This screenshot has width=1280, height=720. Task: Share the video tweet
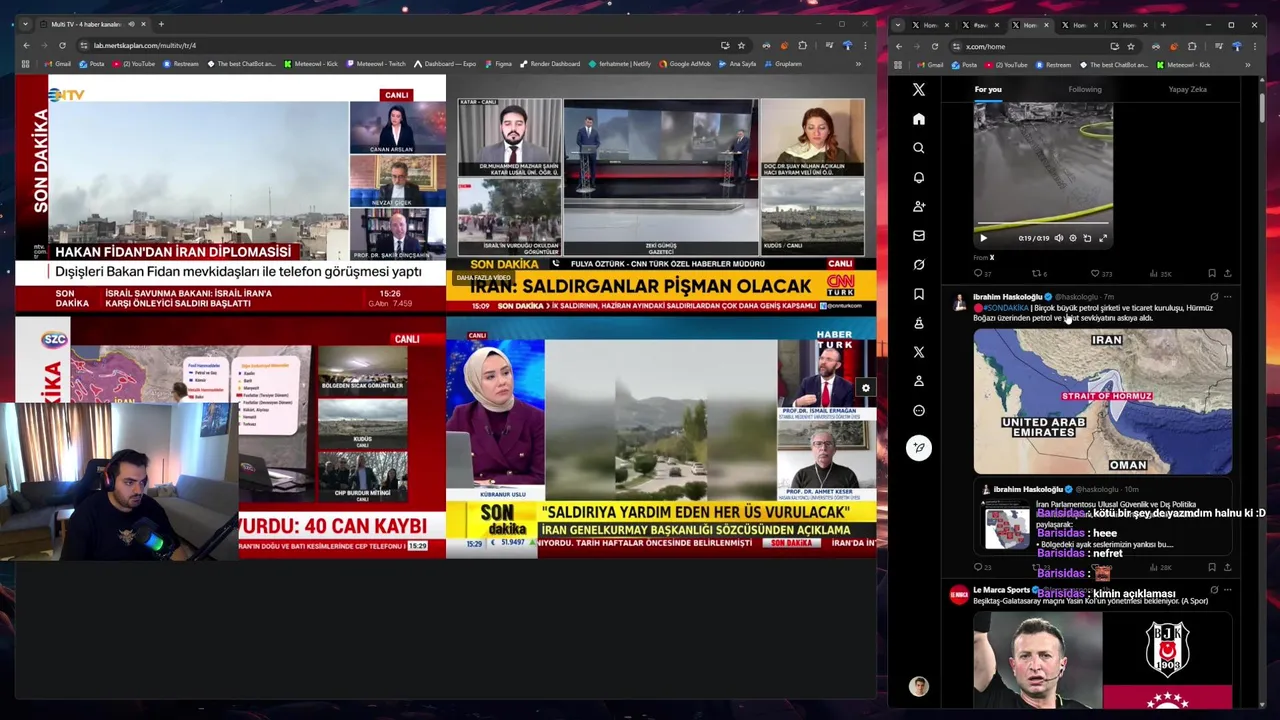pyautogui.click(x=1227, y=273)
